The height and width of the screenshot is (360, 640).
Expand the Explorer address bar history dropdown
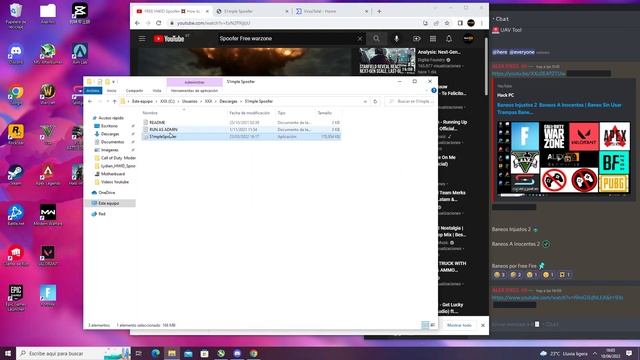[365, 101]
